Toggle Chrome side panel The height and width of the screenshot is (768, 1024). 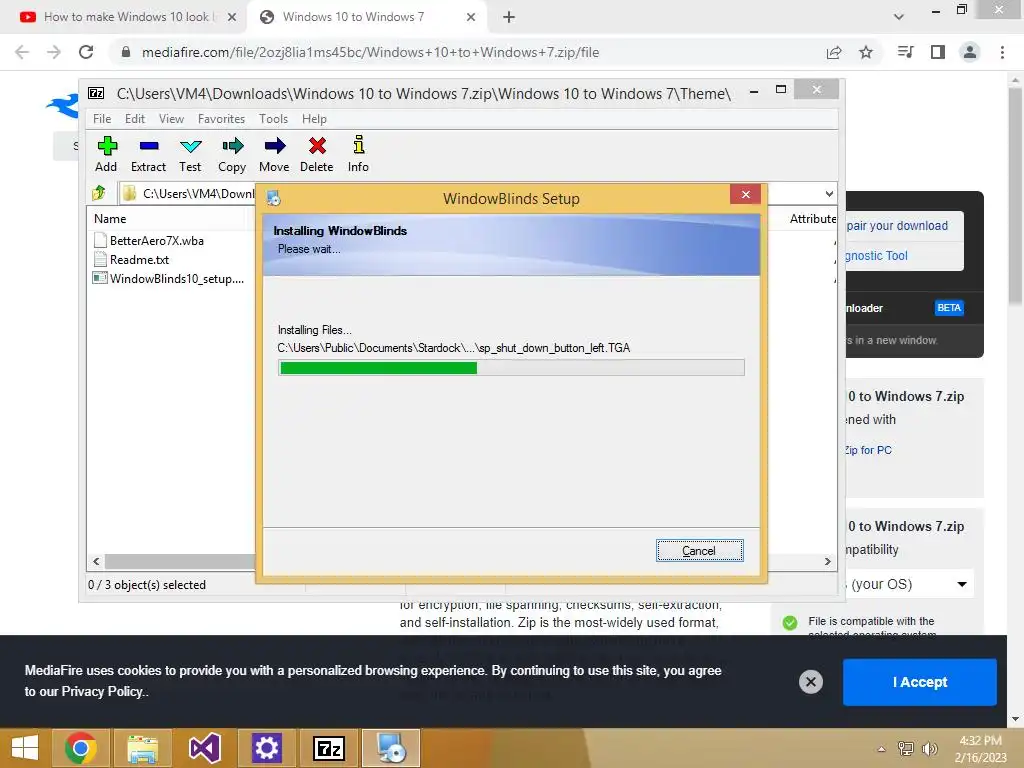[x=938, y=52]
